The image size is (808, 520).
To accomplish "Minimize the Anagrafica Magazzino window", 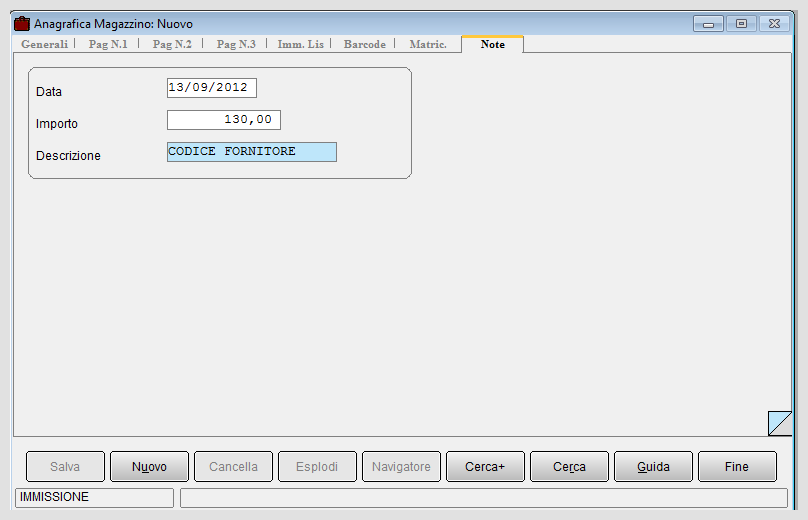I will click(x=709, y=24).
